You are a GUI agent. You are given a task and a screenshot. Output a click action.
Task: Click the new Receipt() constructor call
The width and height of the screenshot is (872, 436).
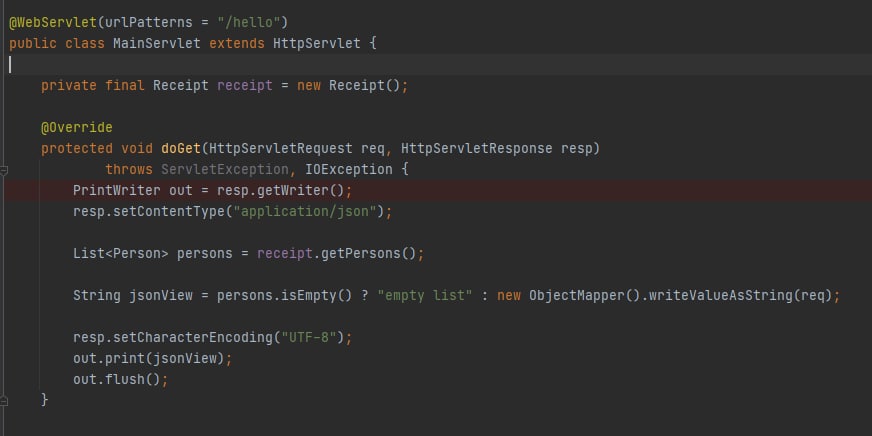349,86
